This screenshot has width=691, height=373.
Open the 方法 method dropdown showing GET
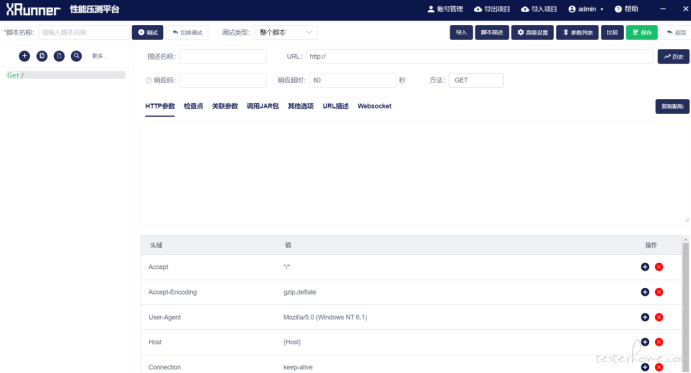click(x=476, y=80)
